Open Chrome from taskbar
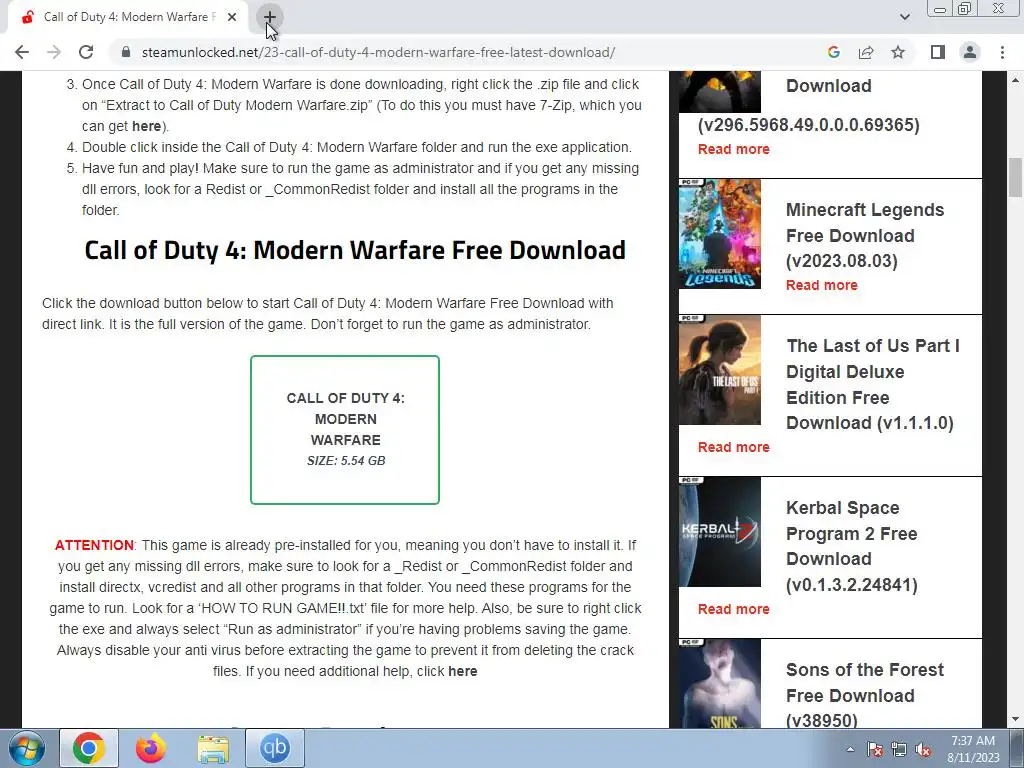1024x768 pixels. click(89, 748)
